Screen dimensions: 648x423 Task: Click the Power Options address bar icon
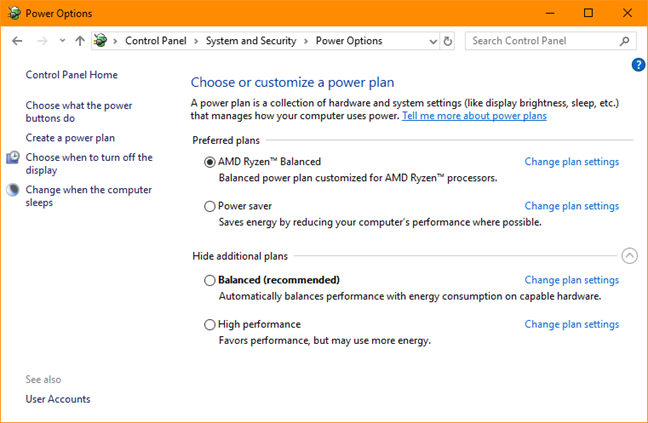click(100, 40)
